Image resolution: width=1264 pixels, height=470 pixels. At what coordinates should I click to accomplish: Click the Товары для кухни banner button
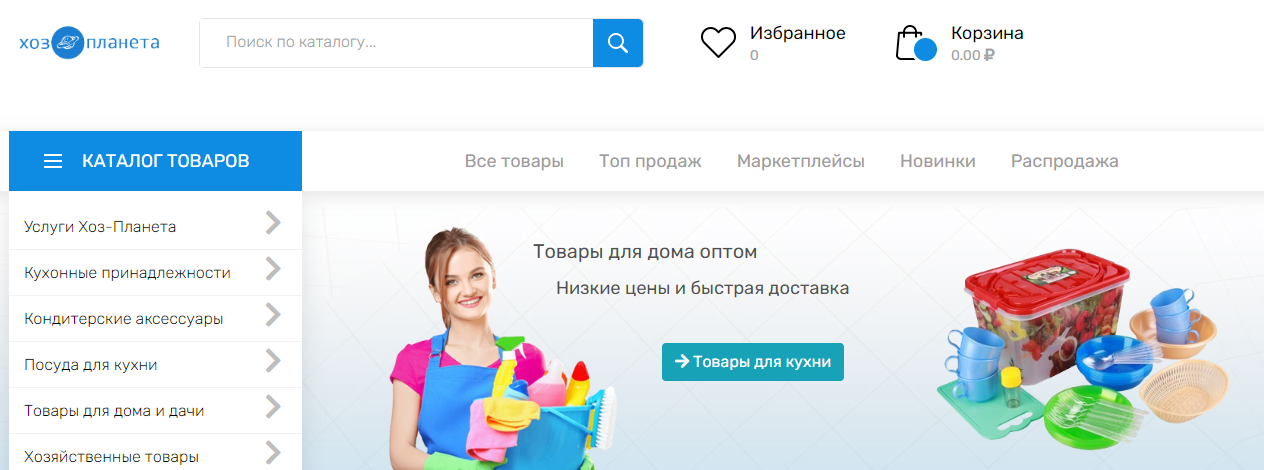pos(753,362)
